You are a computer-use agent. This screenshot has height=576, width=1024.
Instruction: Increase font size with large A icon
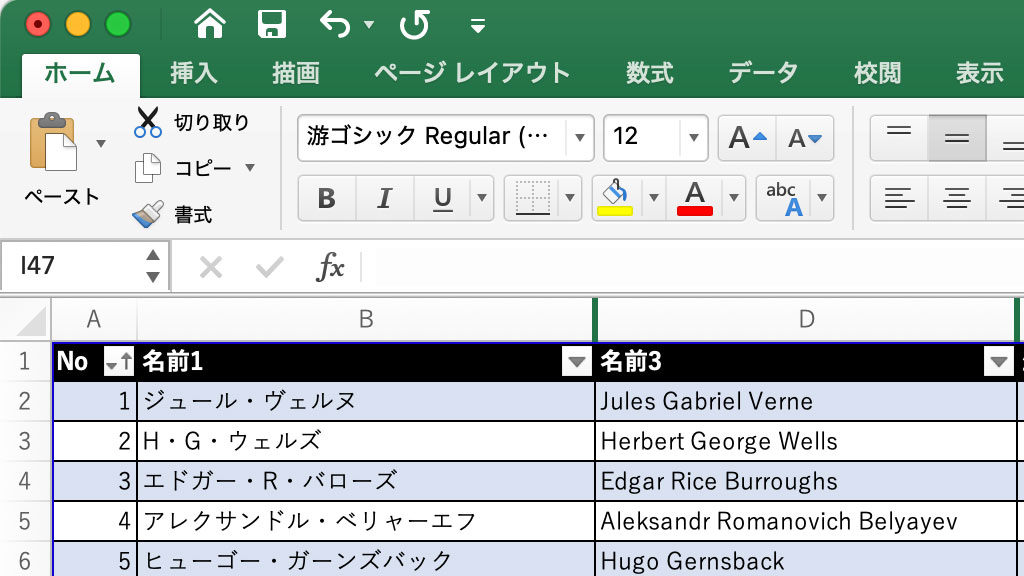click(x=747, y=138)
